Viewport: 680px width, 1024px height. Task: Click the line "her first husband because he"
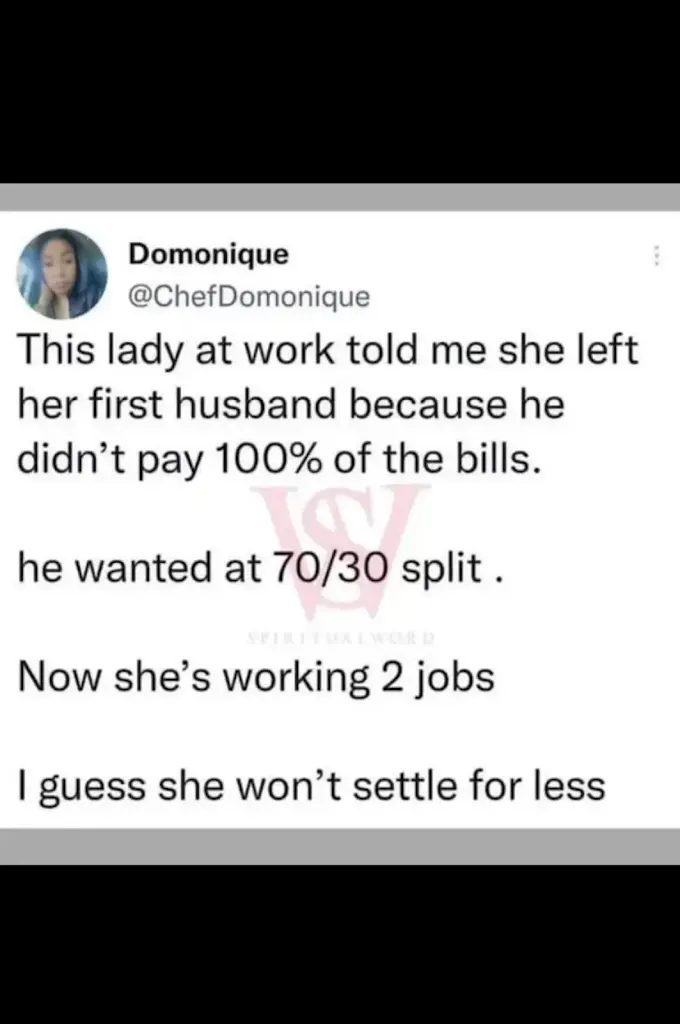pos(292,408)
